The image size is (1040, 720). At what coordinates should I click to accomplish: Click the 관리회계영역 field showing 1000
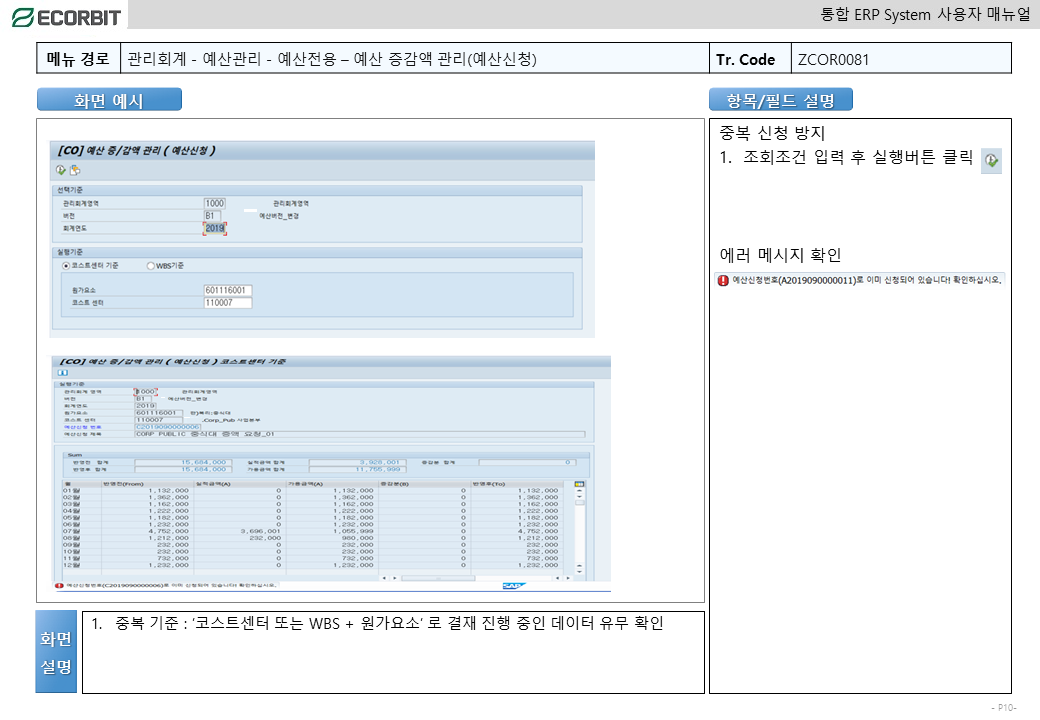coord(214,203)
